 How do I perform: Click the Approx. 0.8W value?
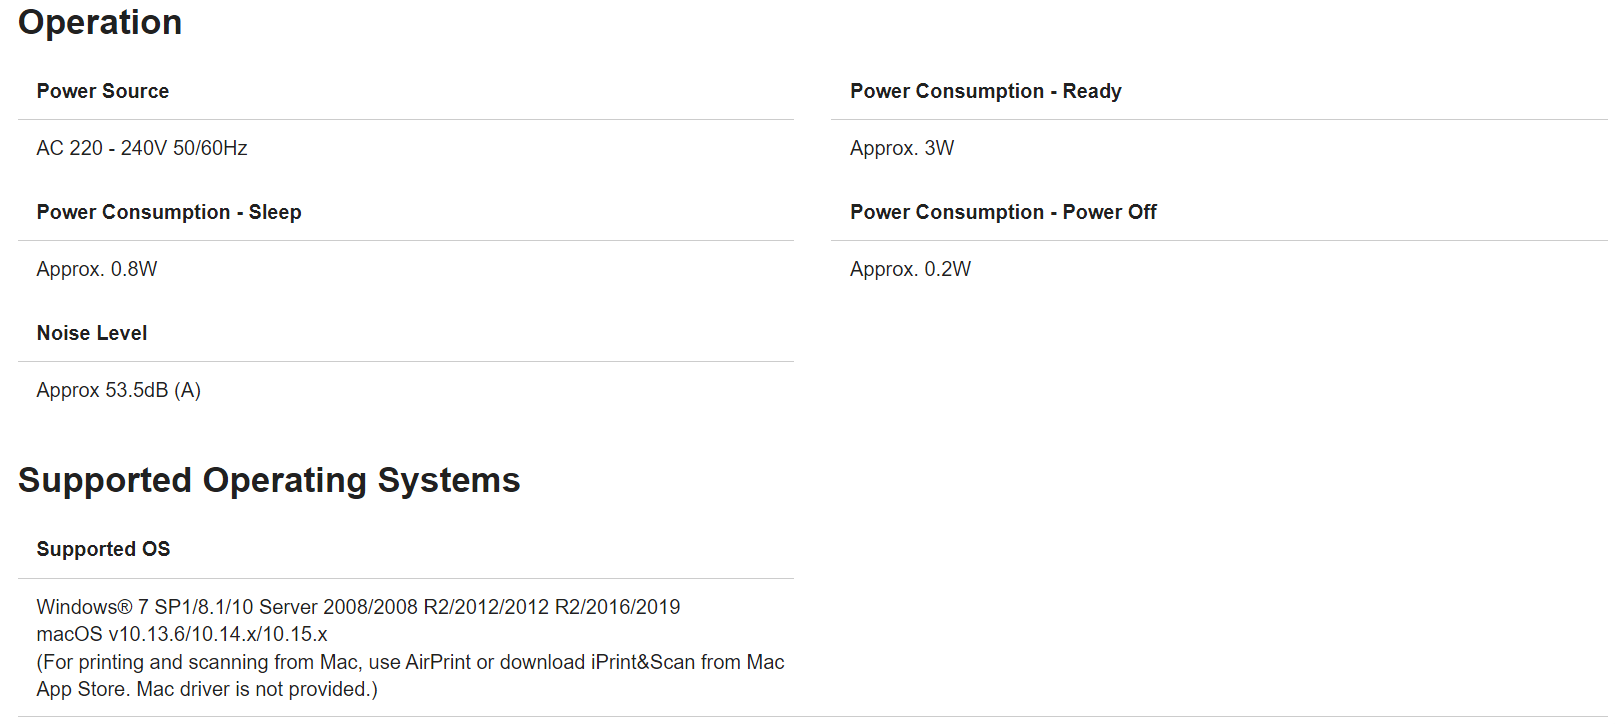click(x=97, y=269)
